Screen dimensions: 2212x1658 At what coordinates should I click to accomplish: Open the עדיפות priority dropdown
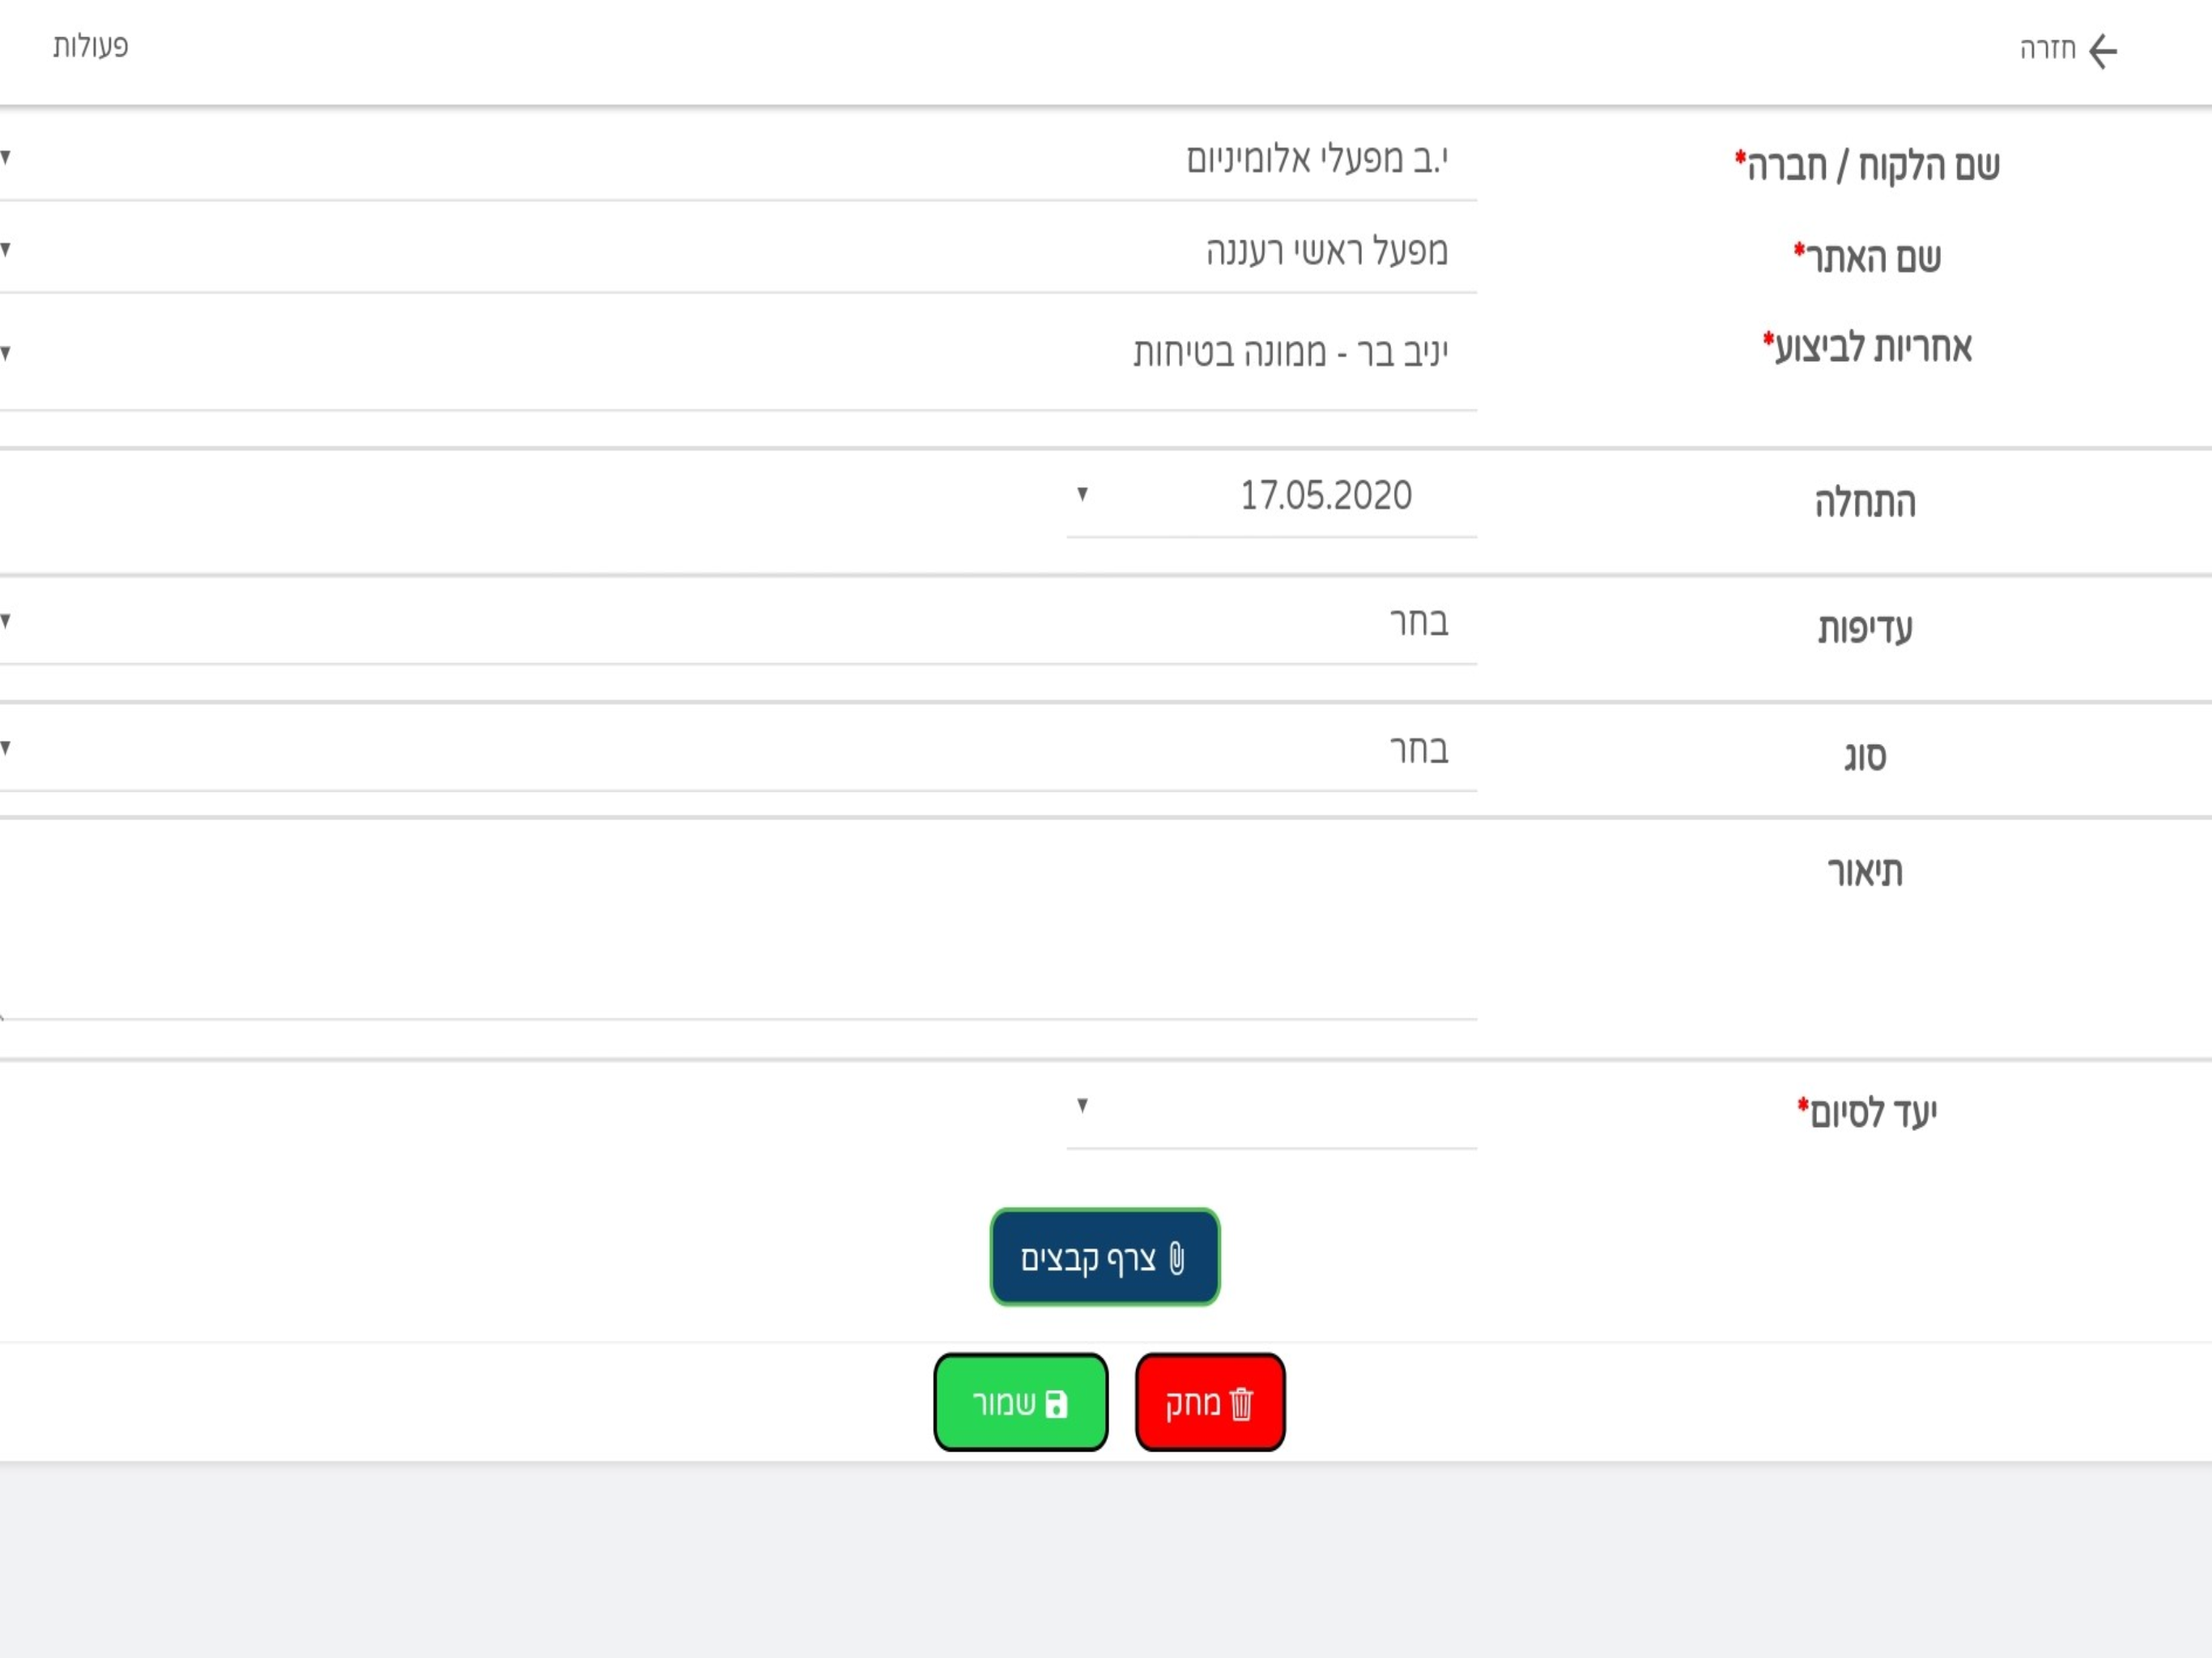(738, 624)
